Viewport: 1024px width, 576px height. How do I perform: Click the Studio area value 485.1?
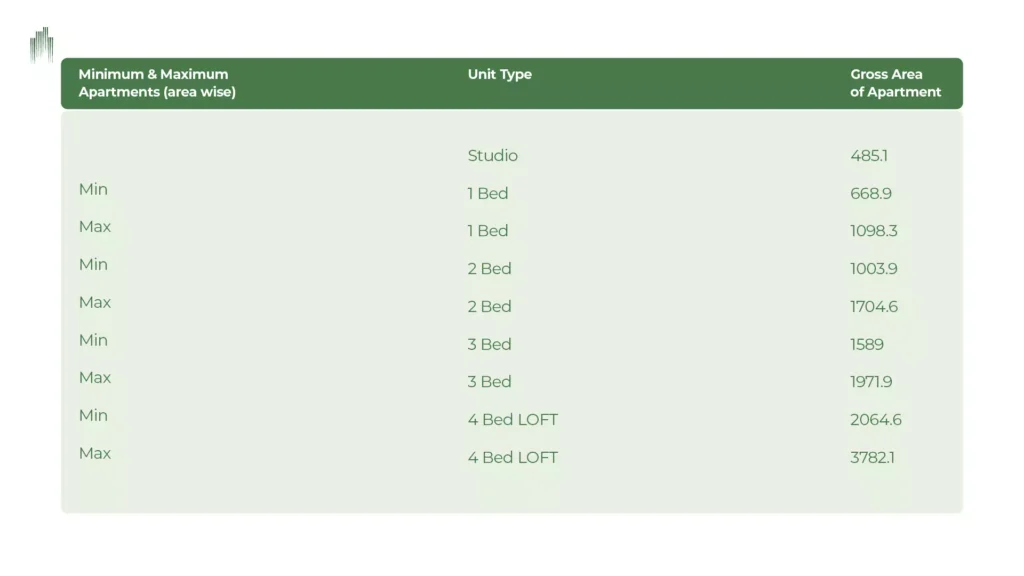869,155
